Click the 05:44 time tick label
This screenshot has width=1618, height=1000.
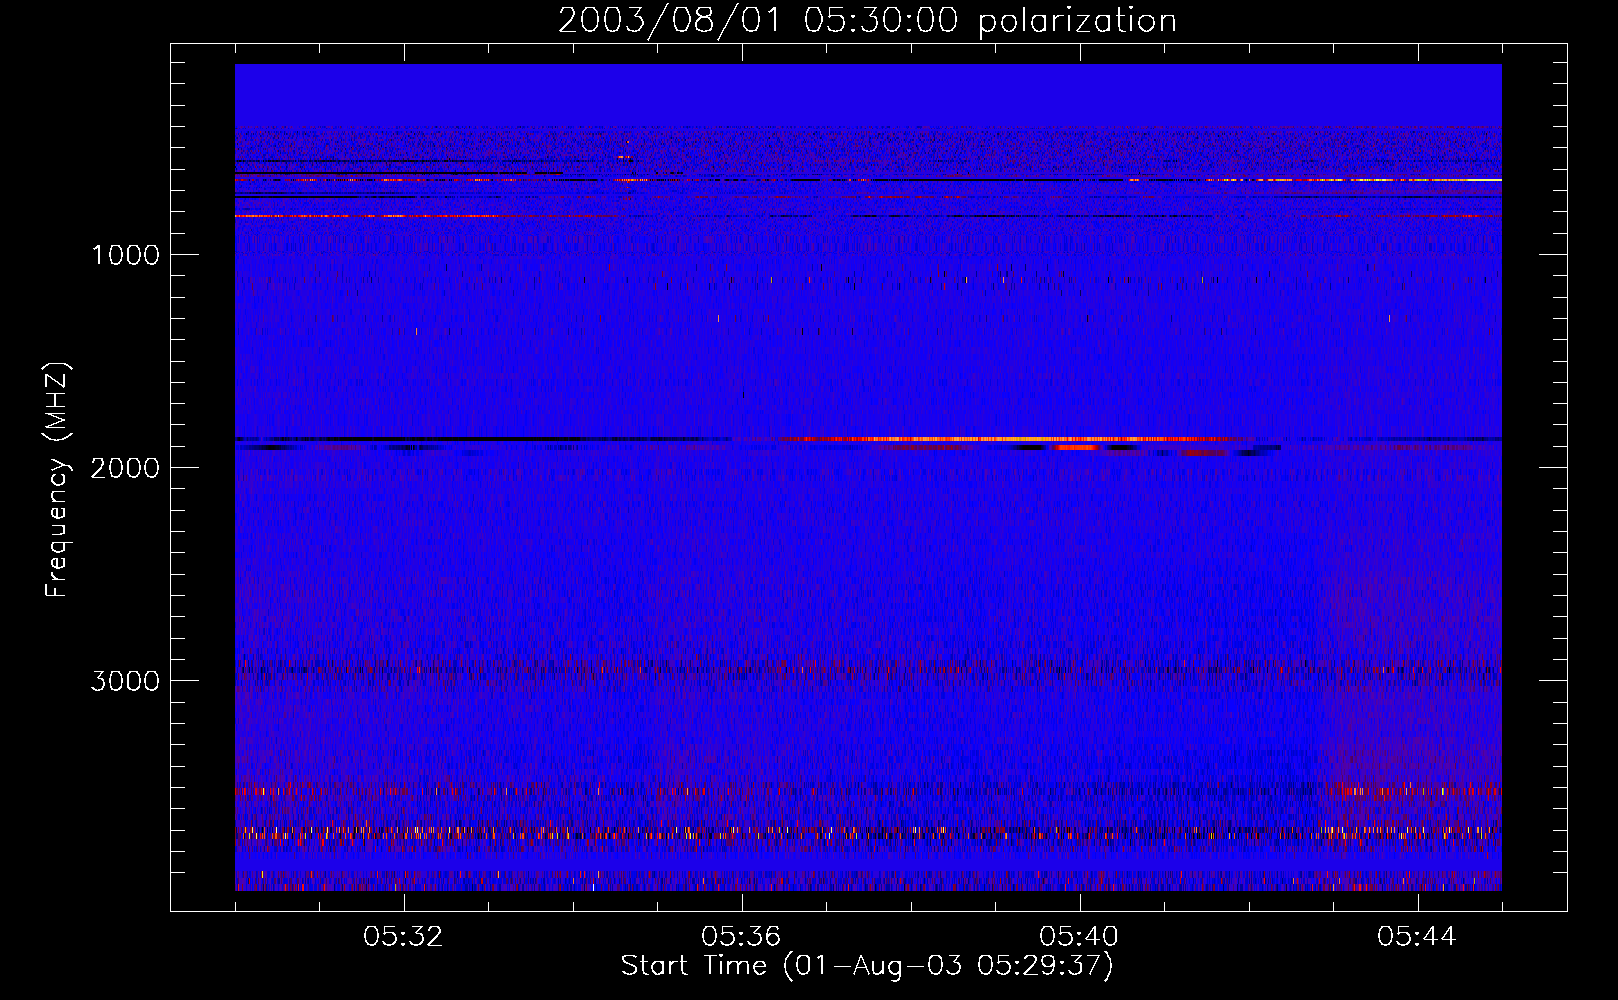1418,937
